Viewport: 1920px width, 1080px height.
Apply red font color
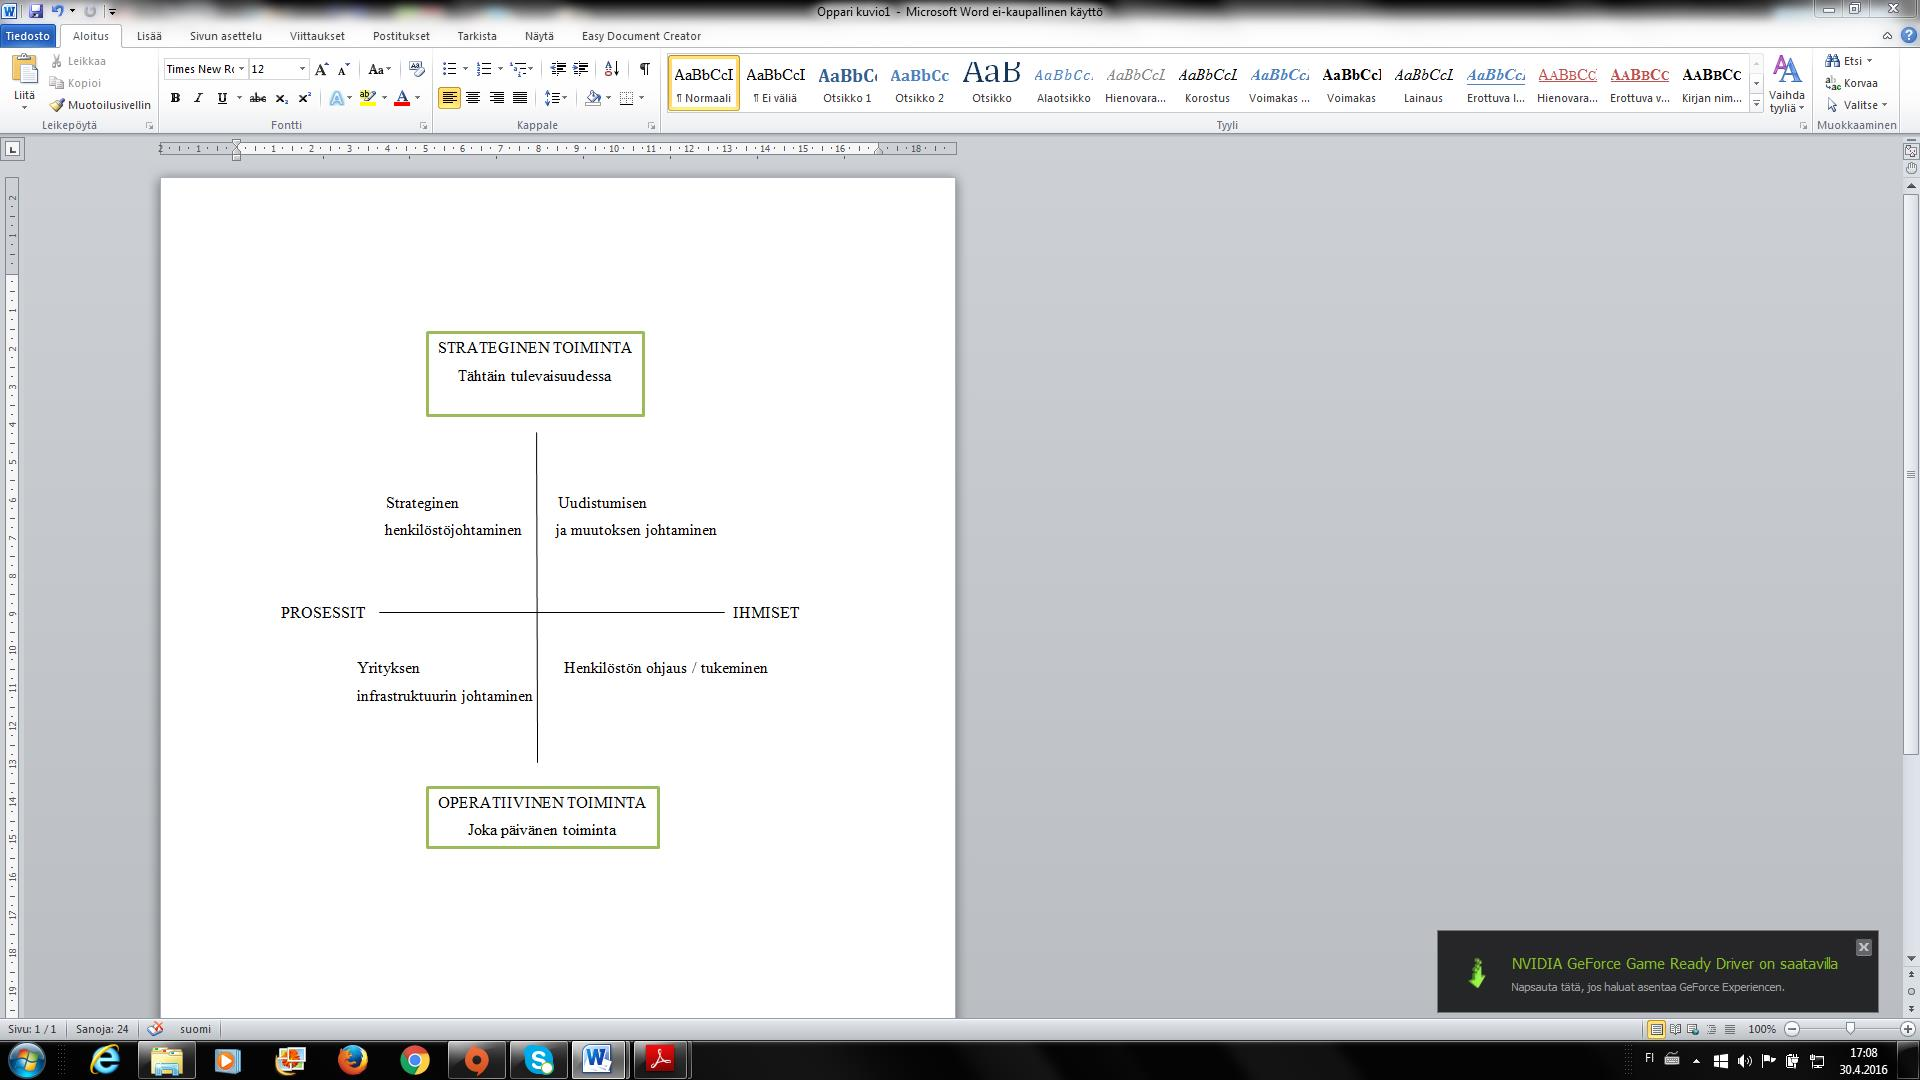(402, 98)
